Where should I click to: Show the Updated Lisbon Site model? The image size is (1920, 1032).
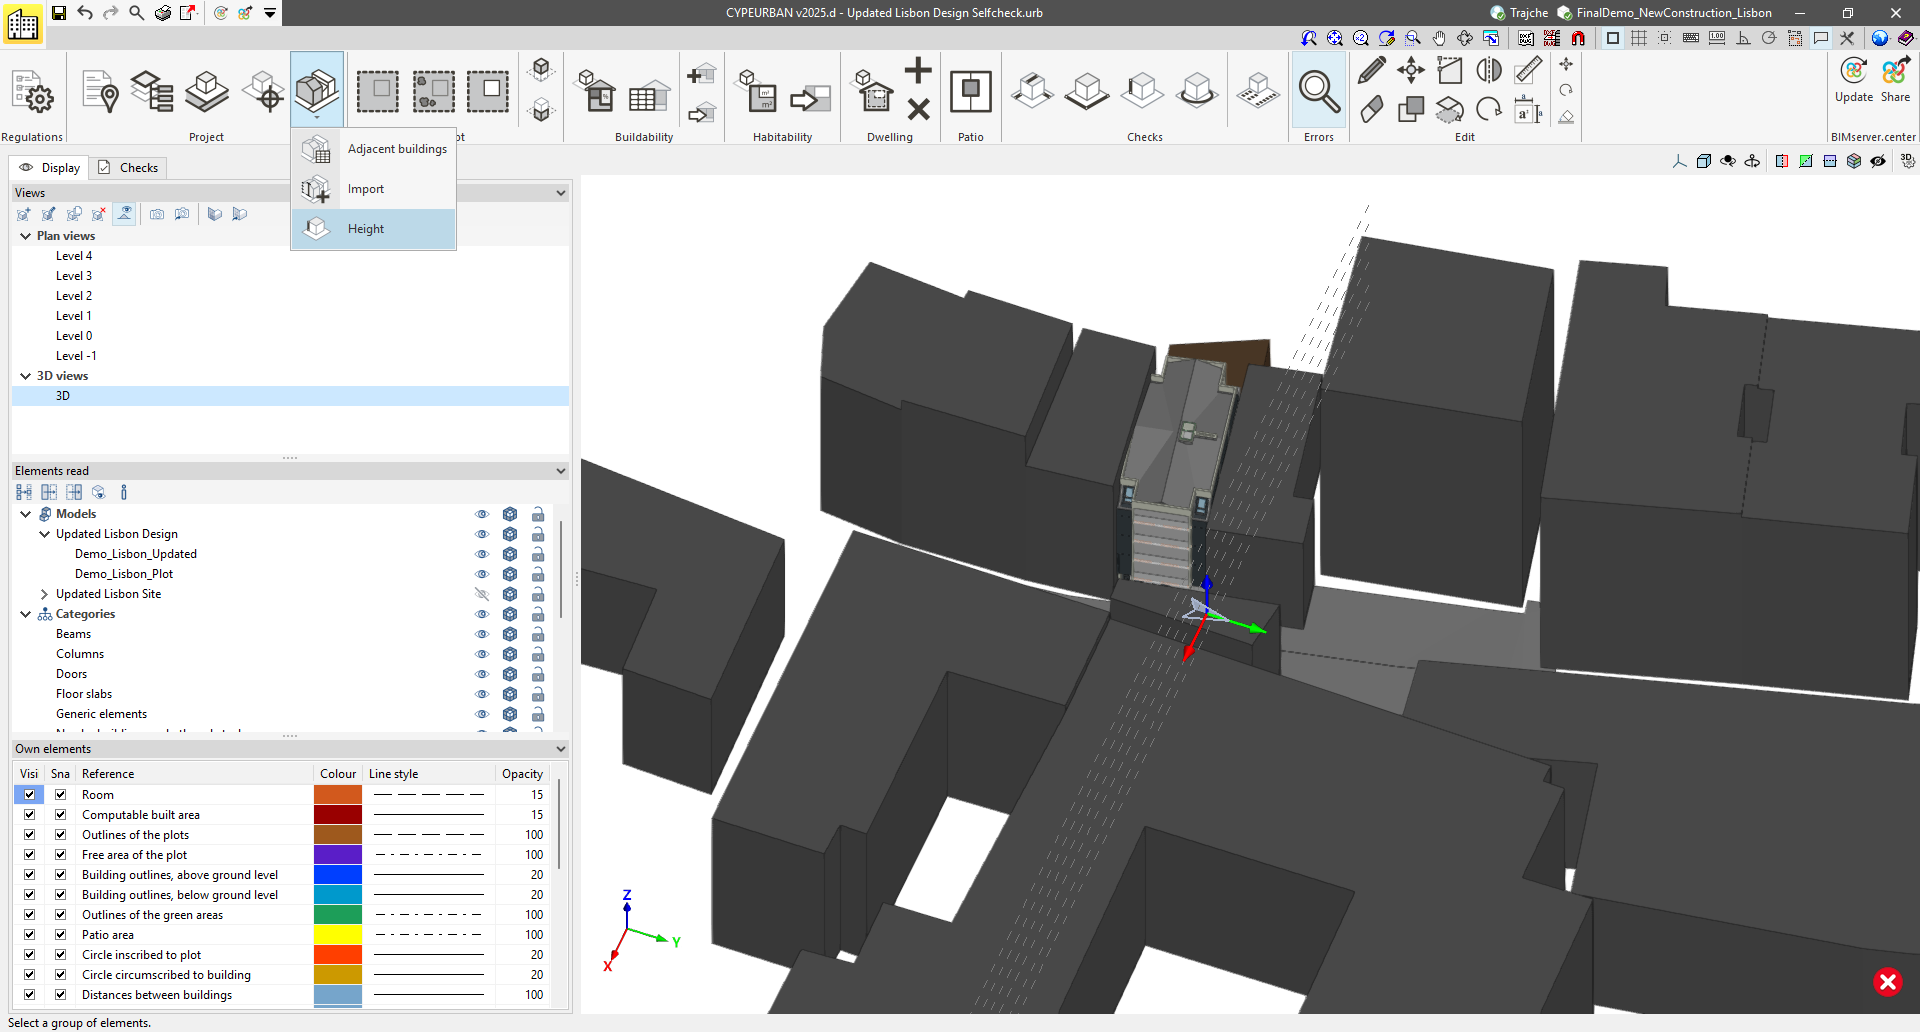(x=481, y=594)
